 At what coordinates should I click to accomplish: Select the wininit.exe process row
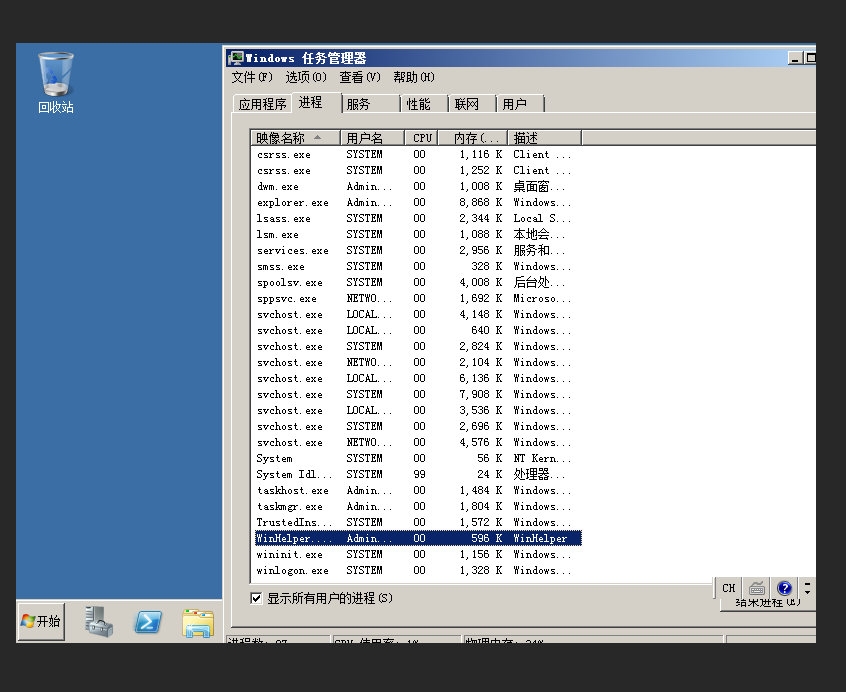pyautogui.click(x=418, y=554)
